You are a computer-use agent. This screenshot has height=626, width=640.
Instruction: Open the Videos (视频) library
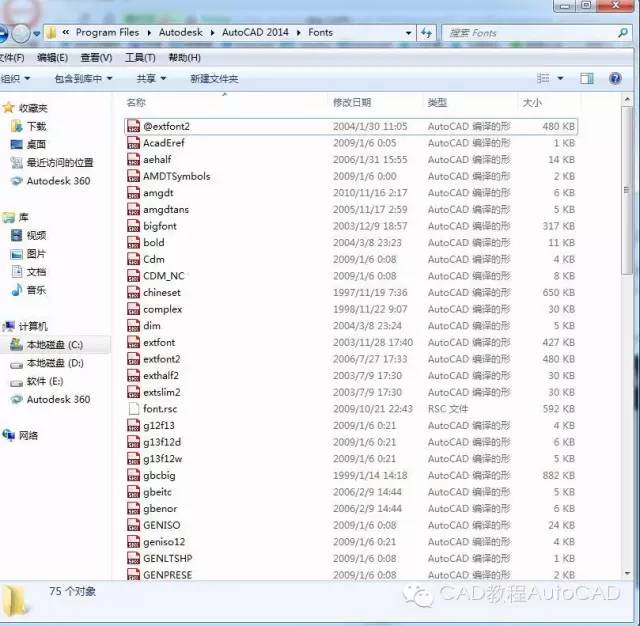tap(28, 235)
